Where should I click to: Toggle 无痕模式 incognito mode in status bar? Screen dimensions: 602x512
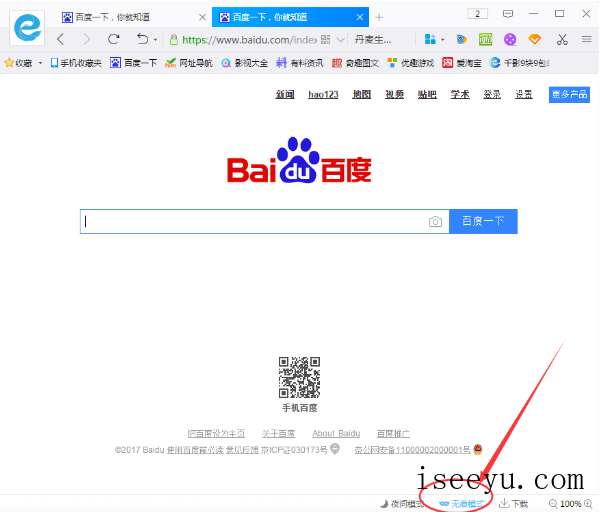(461, 504)
